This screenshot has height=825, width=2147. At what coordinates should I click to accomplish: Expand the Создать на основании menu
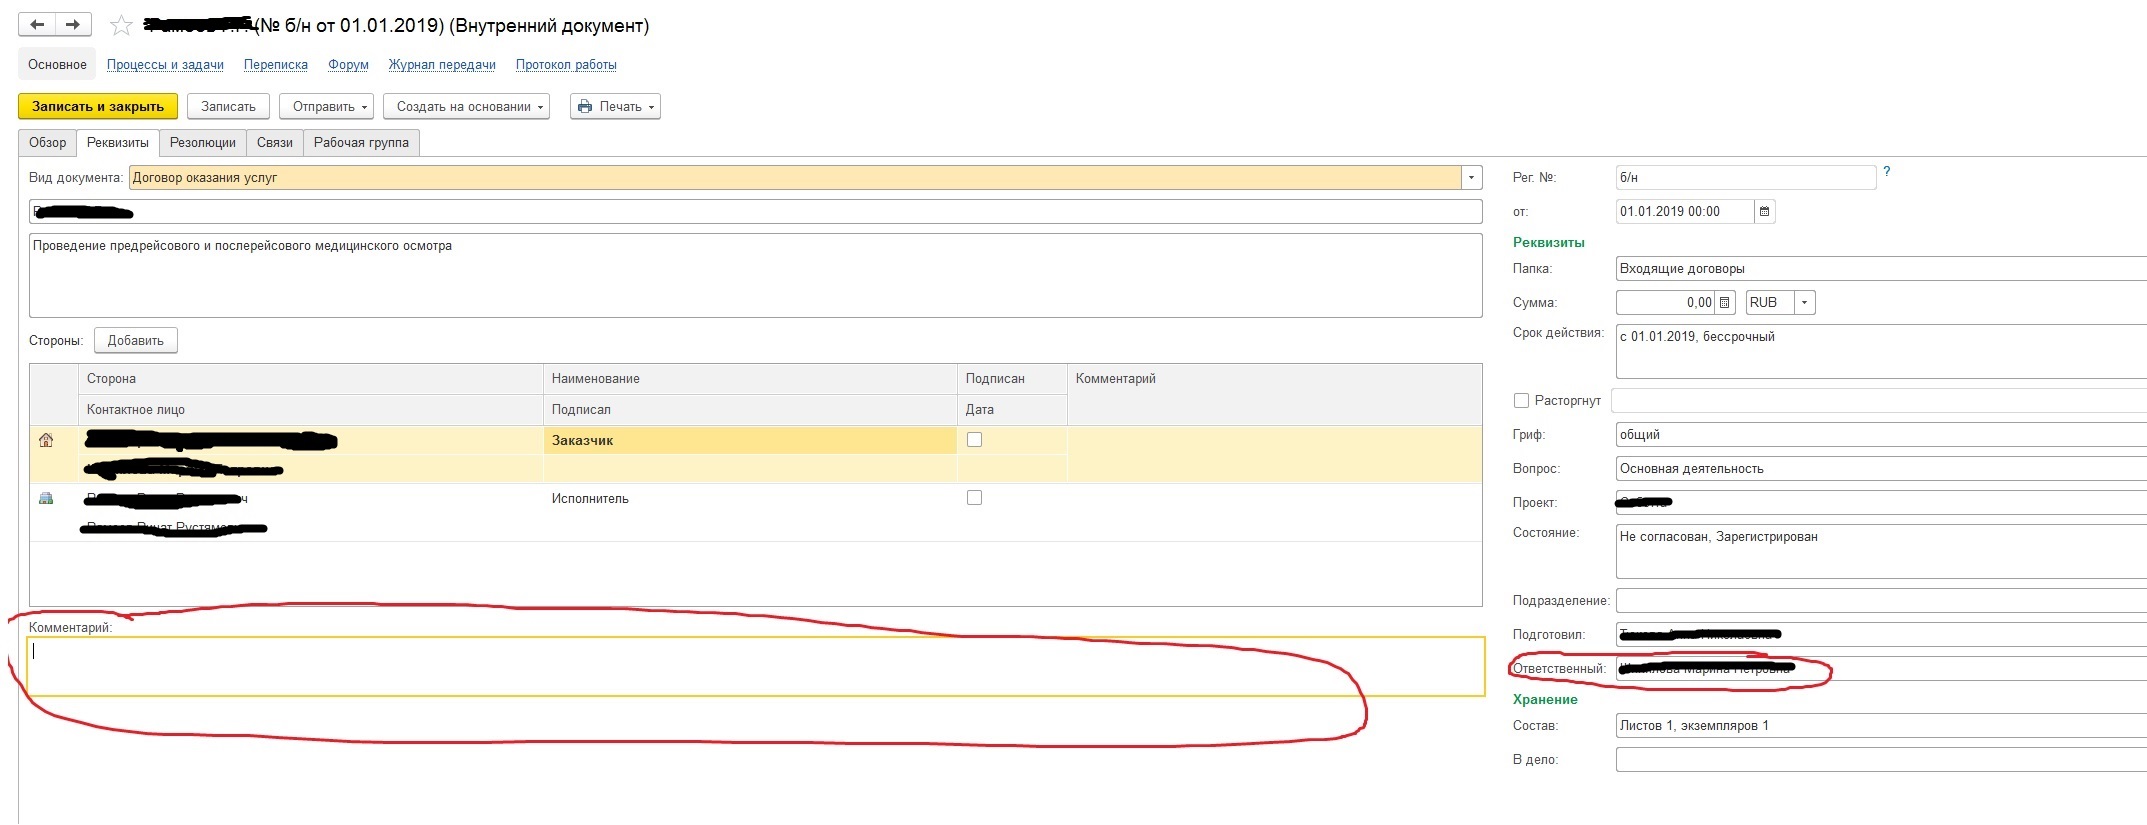[466, 107]
